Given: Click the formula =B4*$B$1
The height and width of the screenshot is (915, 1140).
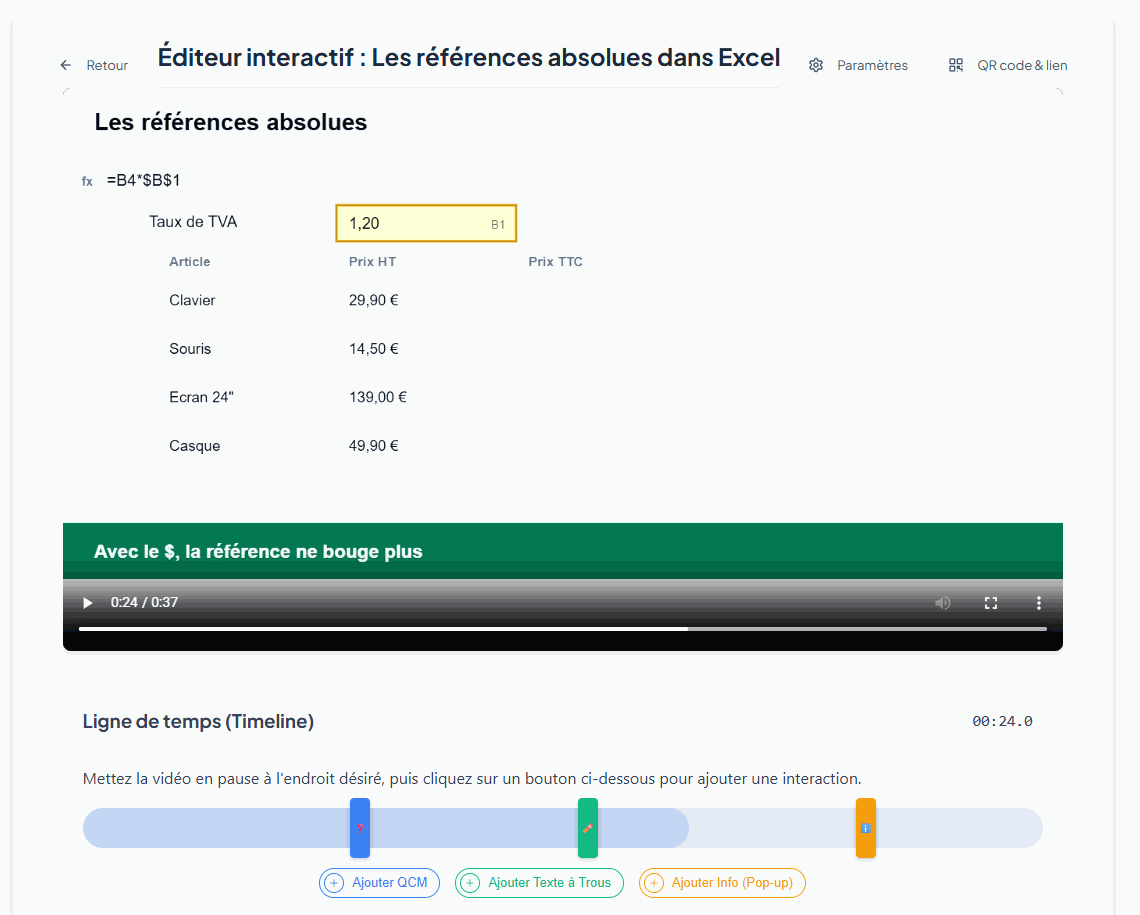Looking at the screenshot, I should (143, 180).
